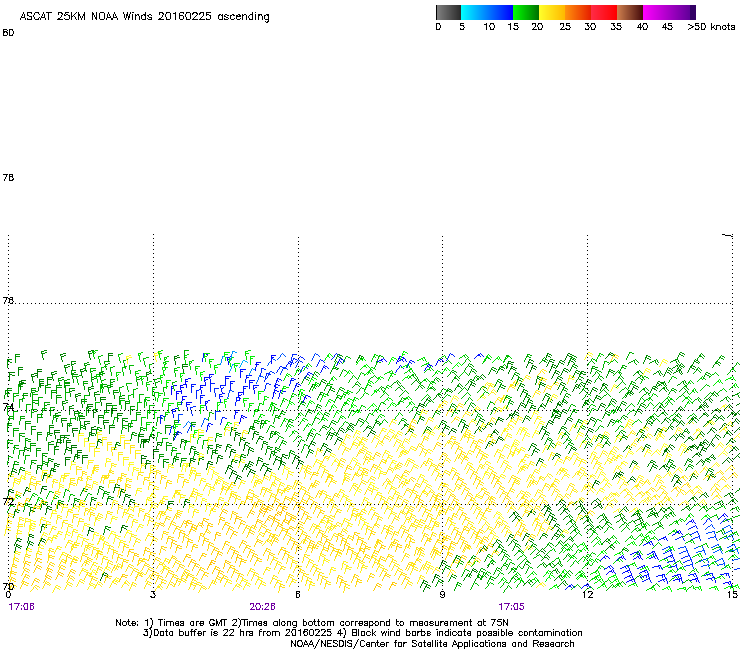Select the latitude label "72" on left axis
740x650 pixels.
click(x=8, y=501)
